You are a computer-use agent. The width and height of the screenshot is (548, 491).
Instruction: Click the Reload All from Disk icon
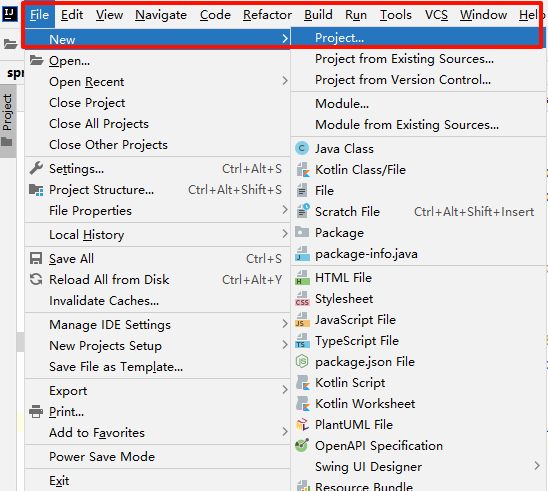[x=36, y=280]
